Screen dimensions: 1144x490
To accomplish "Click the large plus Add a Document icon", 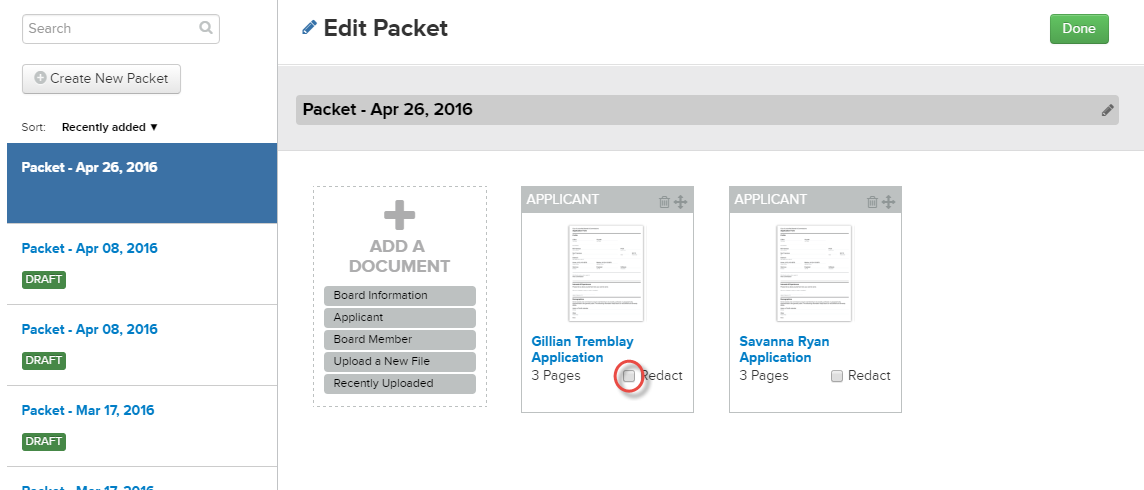I will coord(399,215).
